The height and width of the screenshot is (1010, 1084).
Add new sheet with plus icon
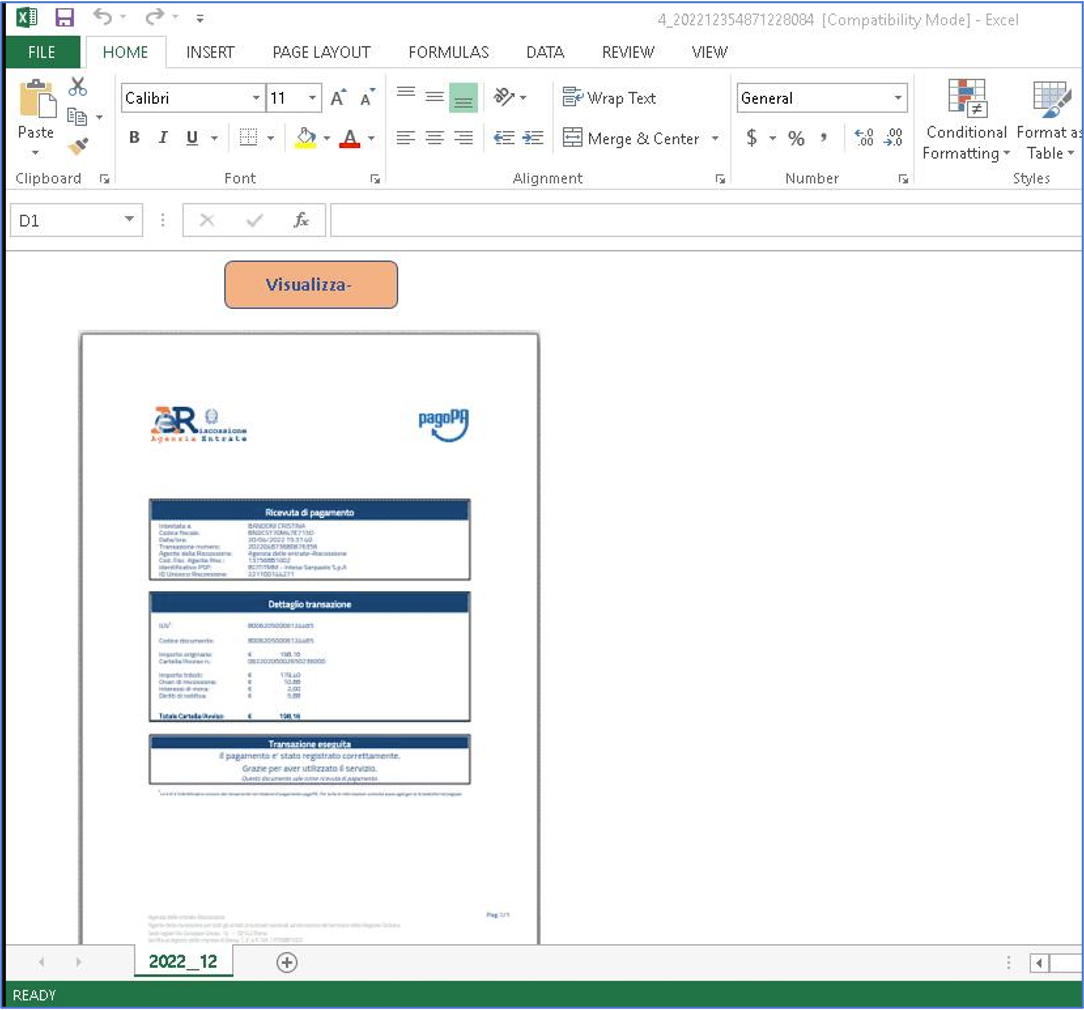pos(286,962)
